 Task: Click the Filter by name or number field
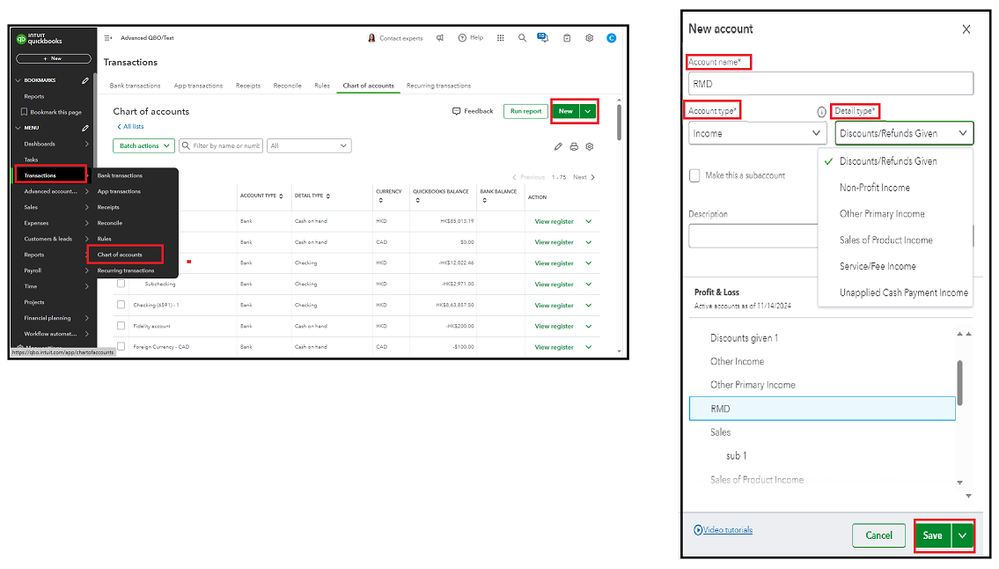[220, 146]
